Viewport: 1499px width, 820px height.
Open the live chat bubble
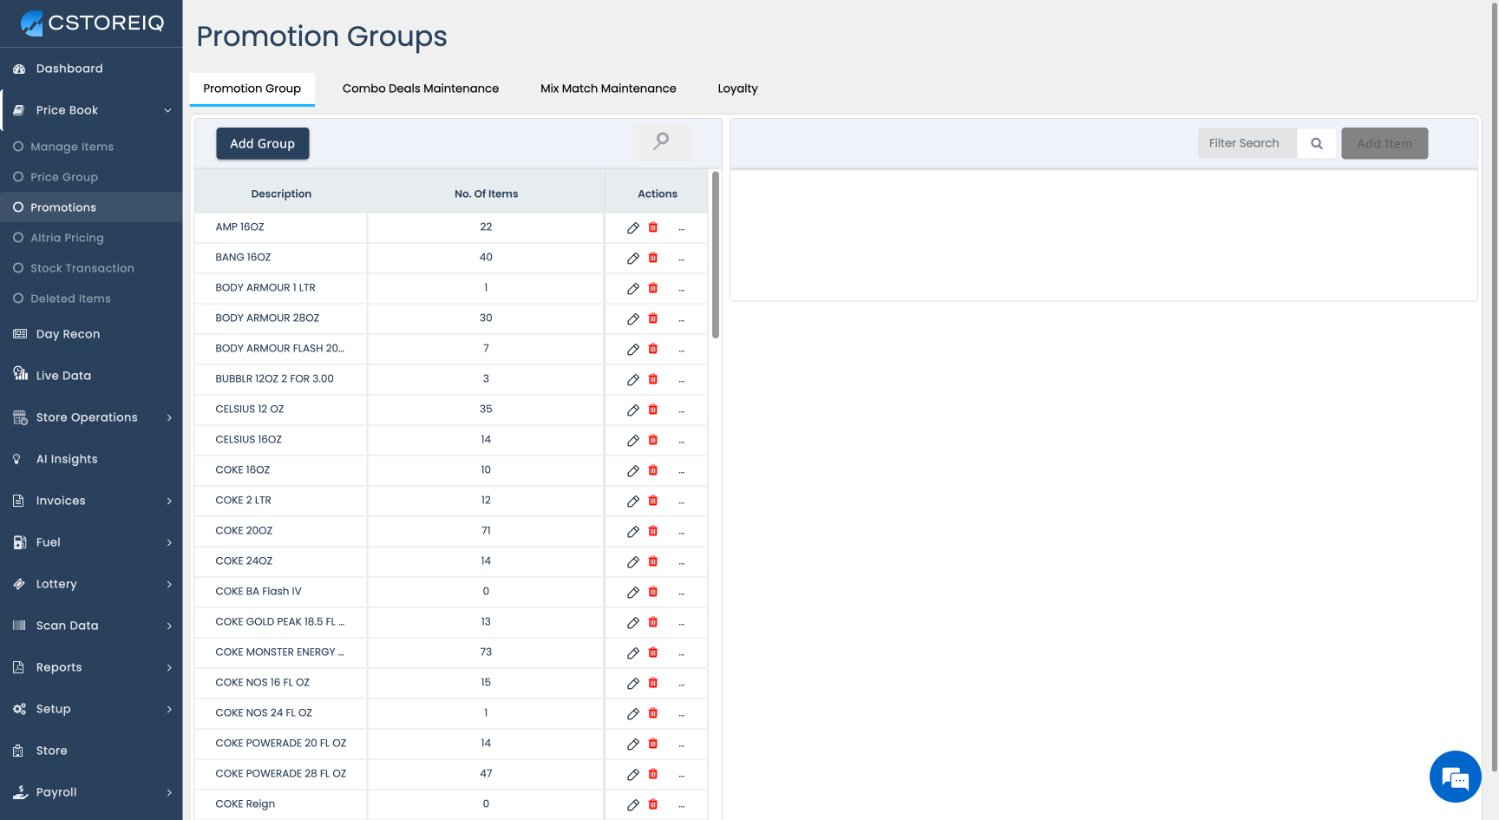[x=1455, y=776]
